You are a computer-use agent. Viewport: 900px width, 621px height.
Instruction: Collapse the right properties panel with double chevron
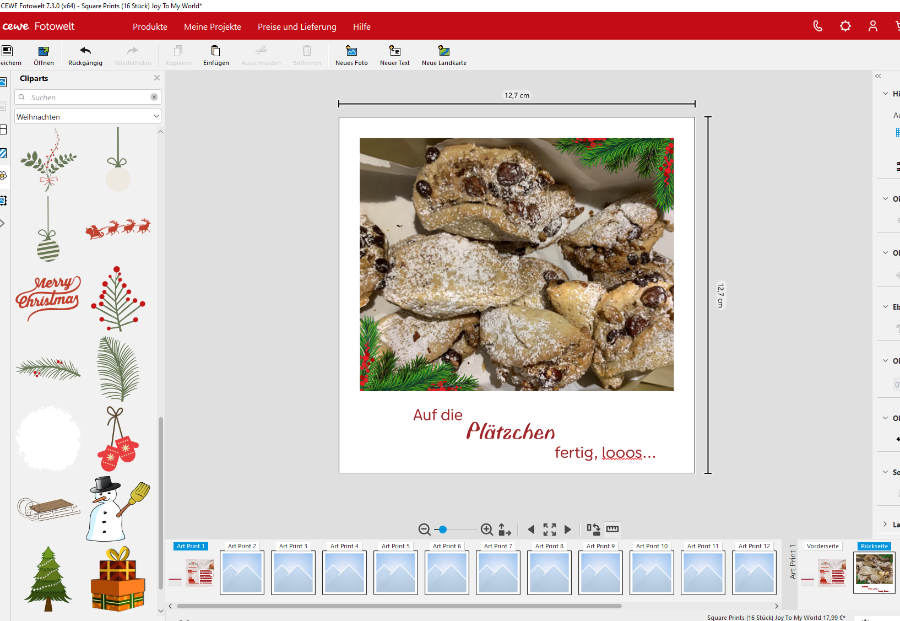tap(878, 76)
